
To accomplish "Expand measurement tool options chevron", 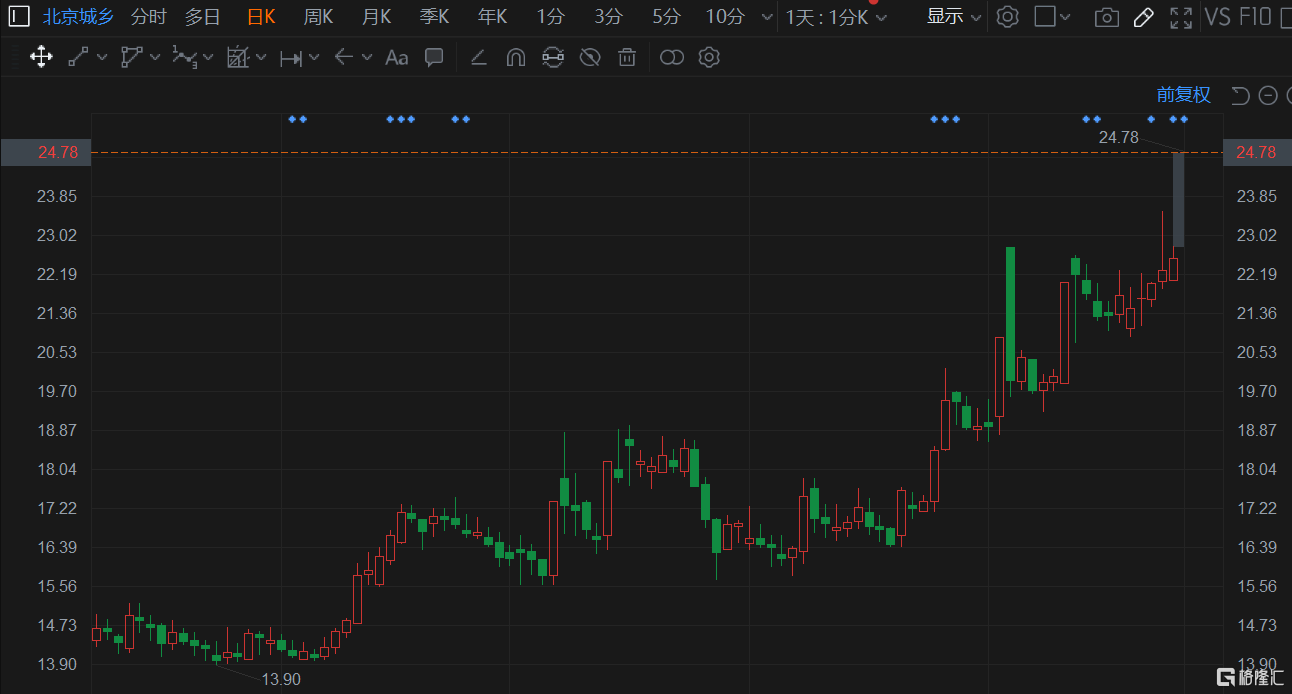I will [314, 57].
